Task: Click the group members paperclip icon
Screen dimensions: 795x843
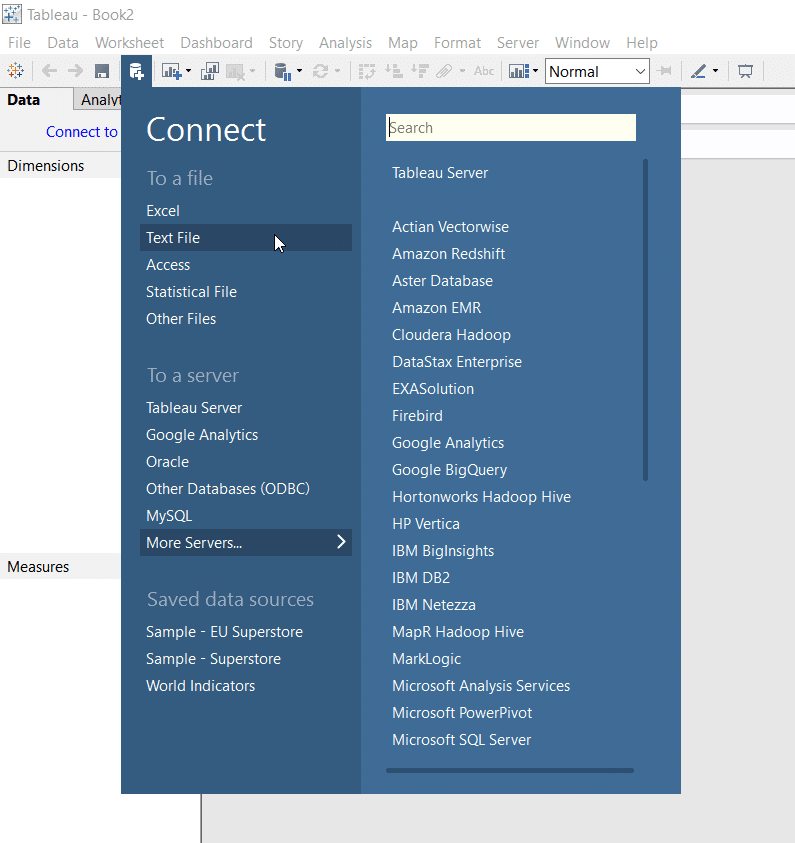Action: click(445, 71)
